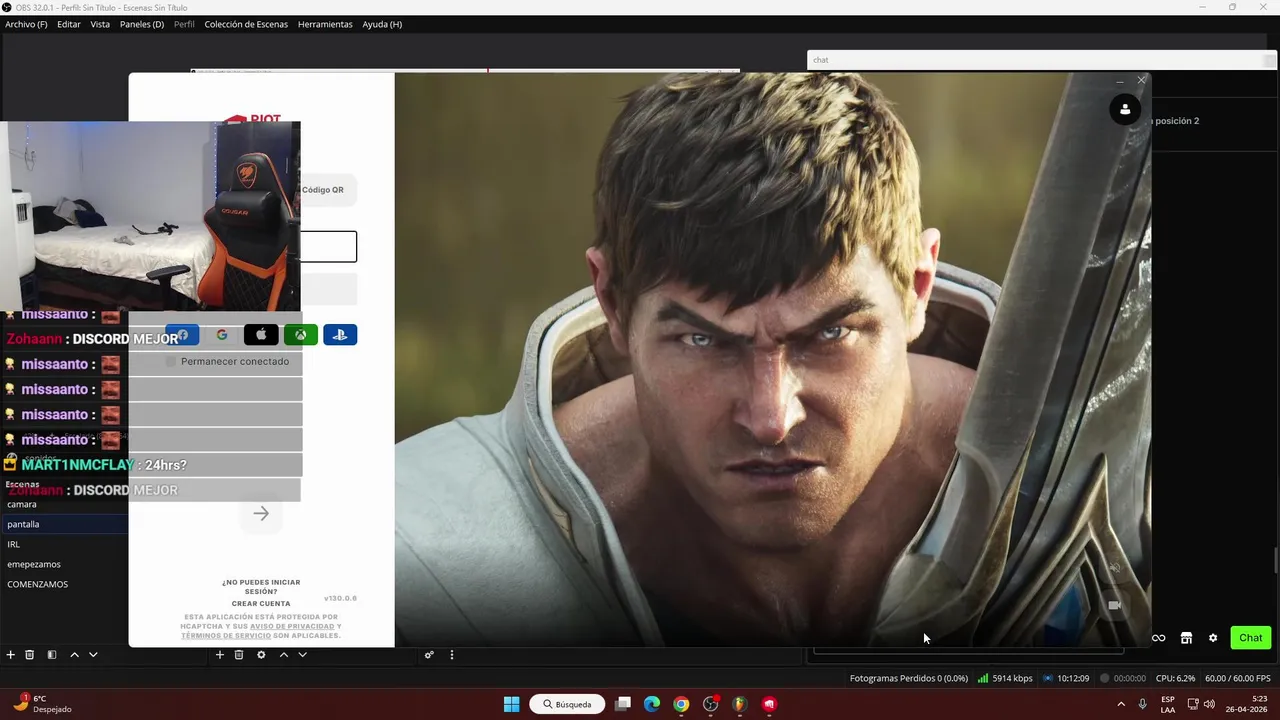Move source down with arrow
The height and width of the screenshot is (720, 1280).
[x=302, y=655]
